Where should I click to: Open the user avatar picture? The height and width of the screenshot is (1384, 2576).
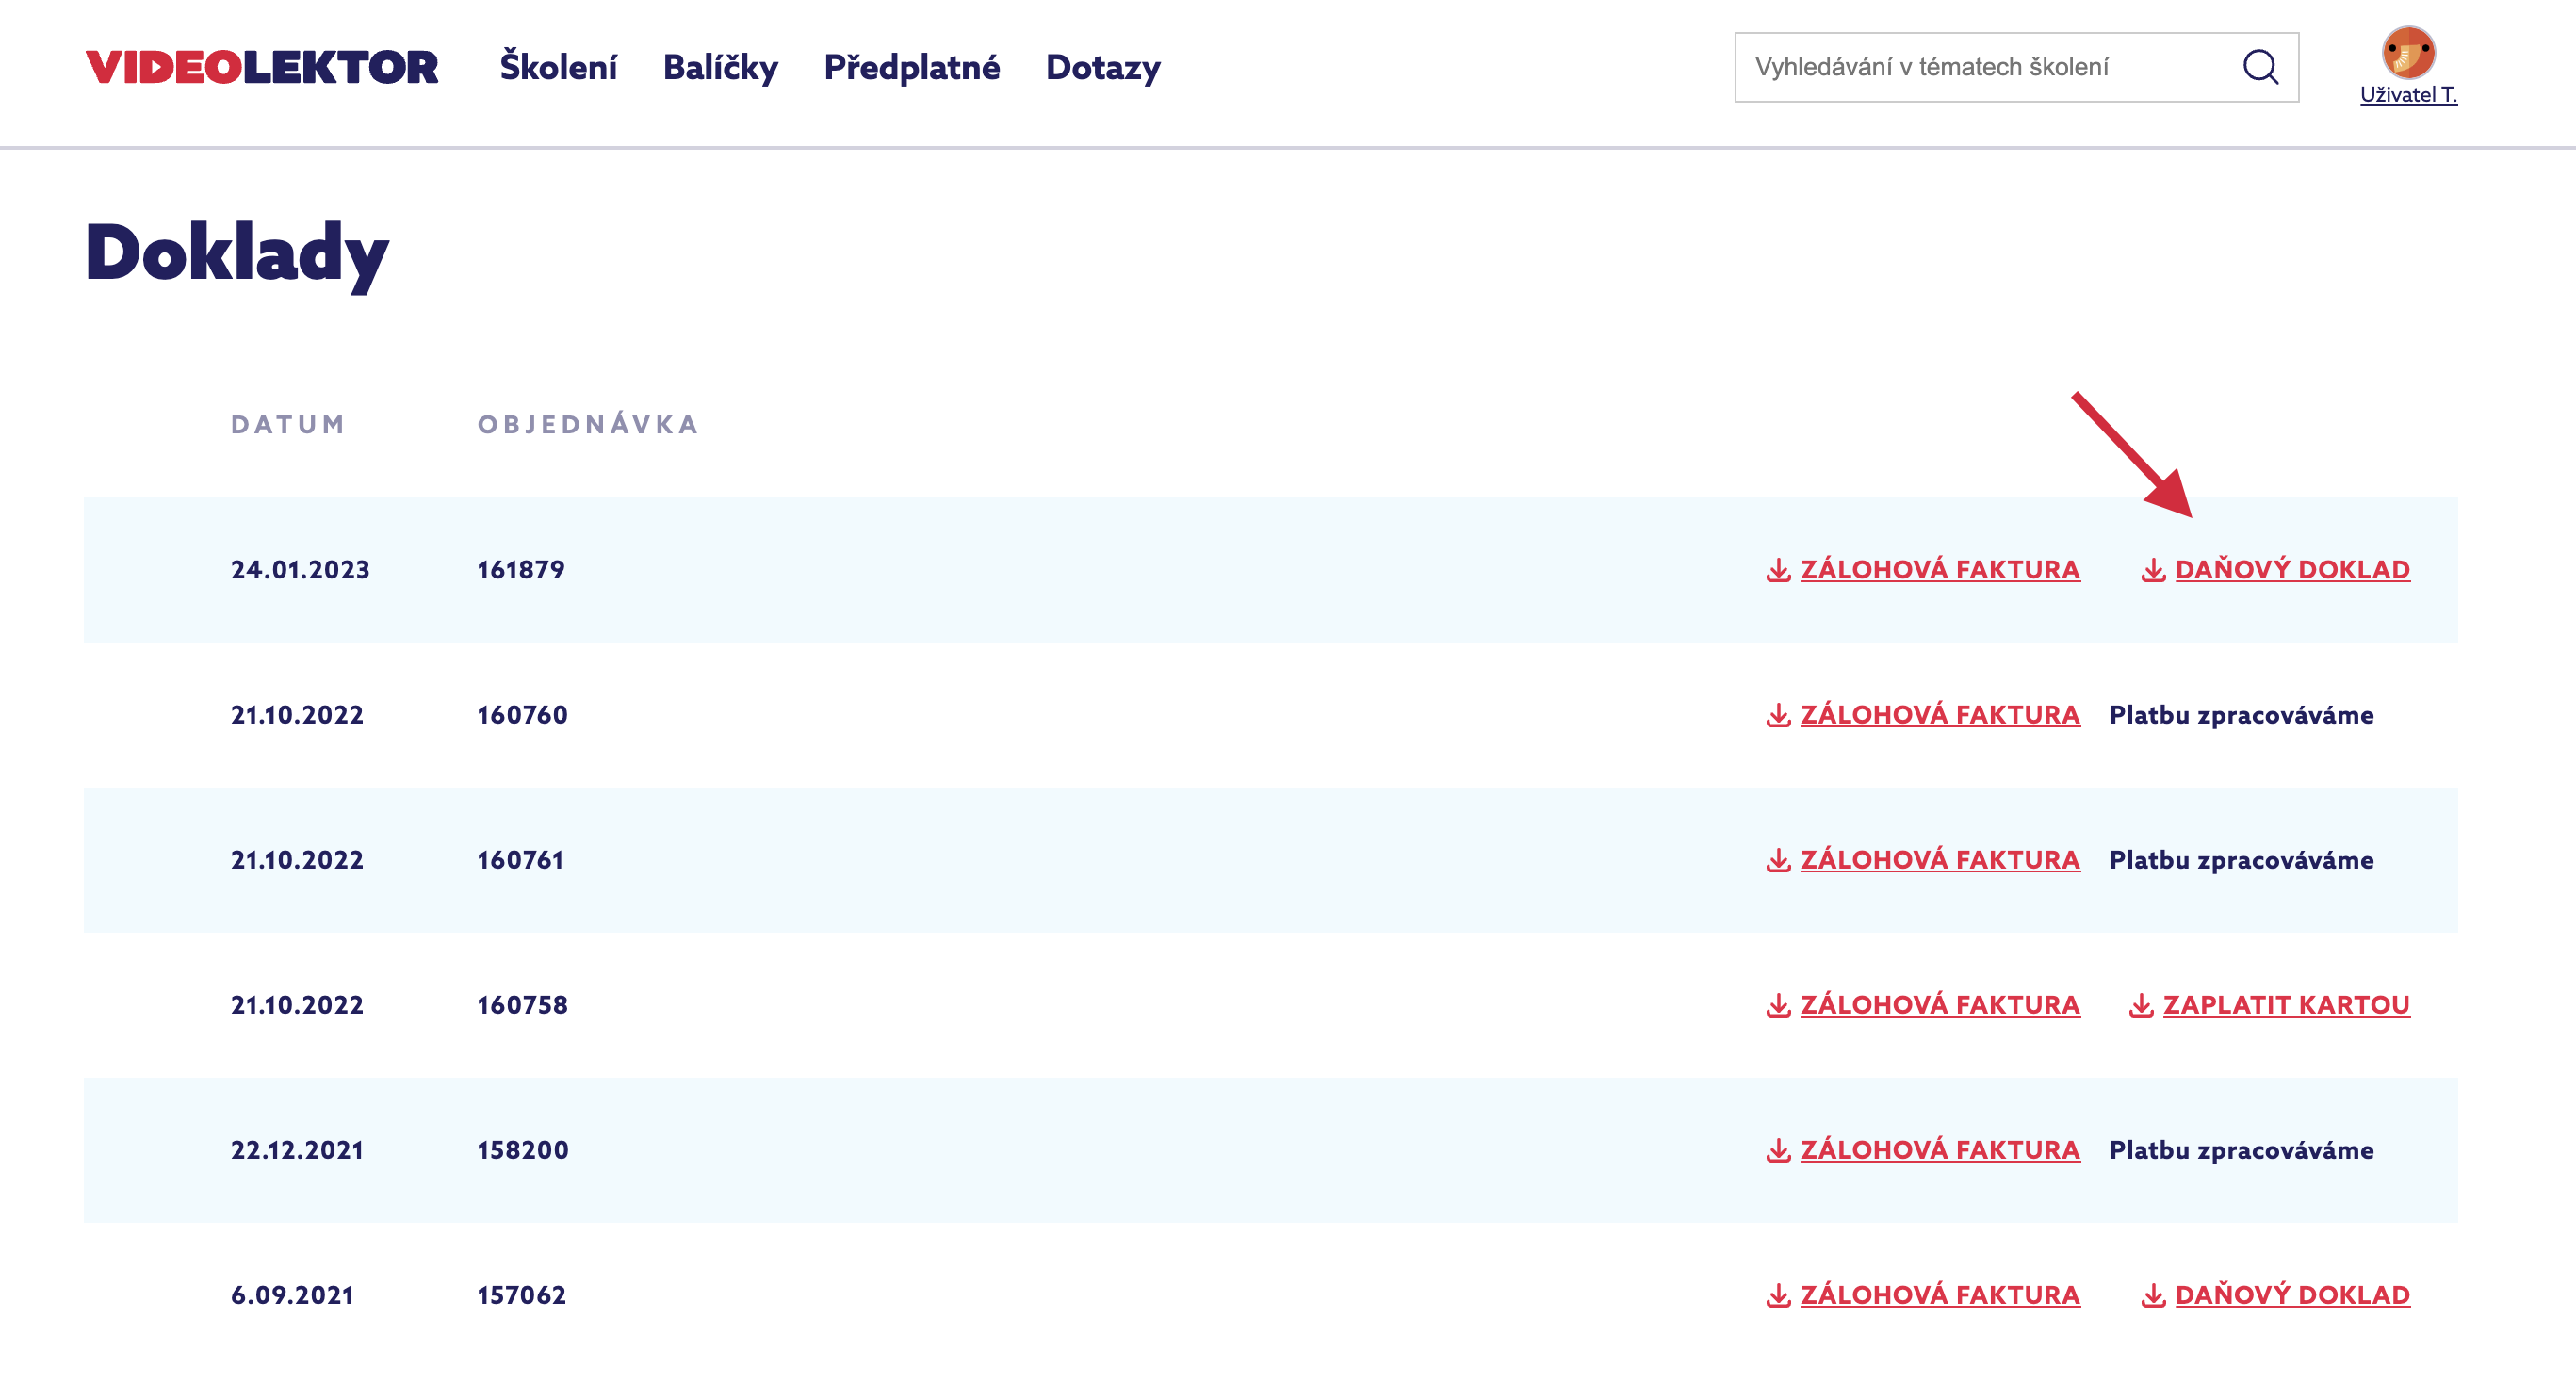(x=2408, y=52)
